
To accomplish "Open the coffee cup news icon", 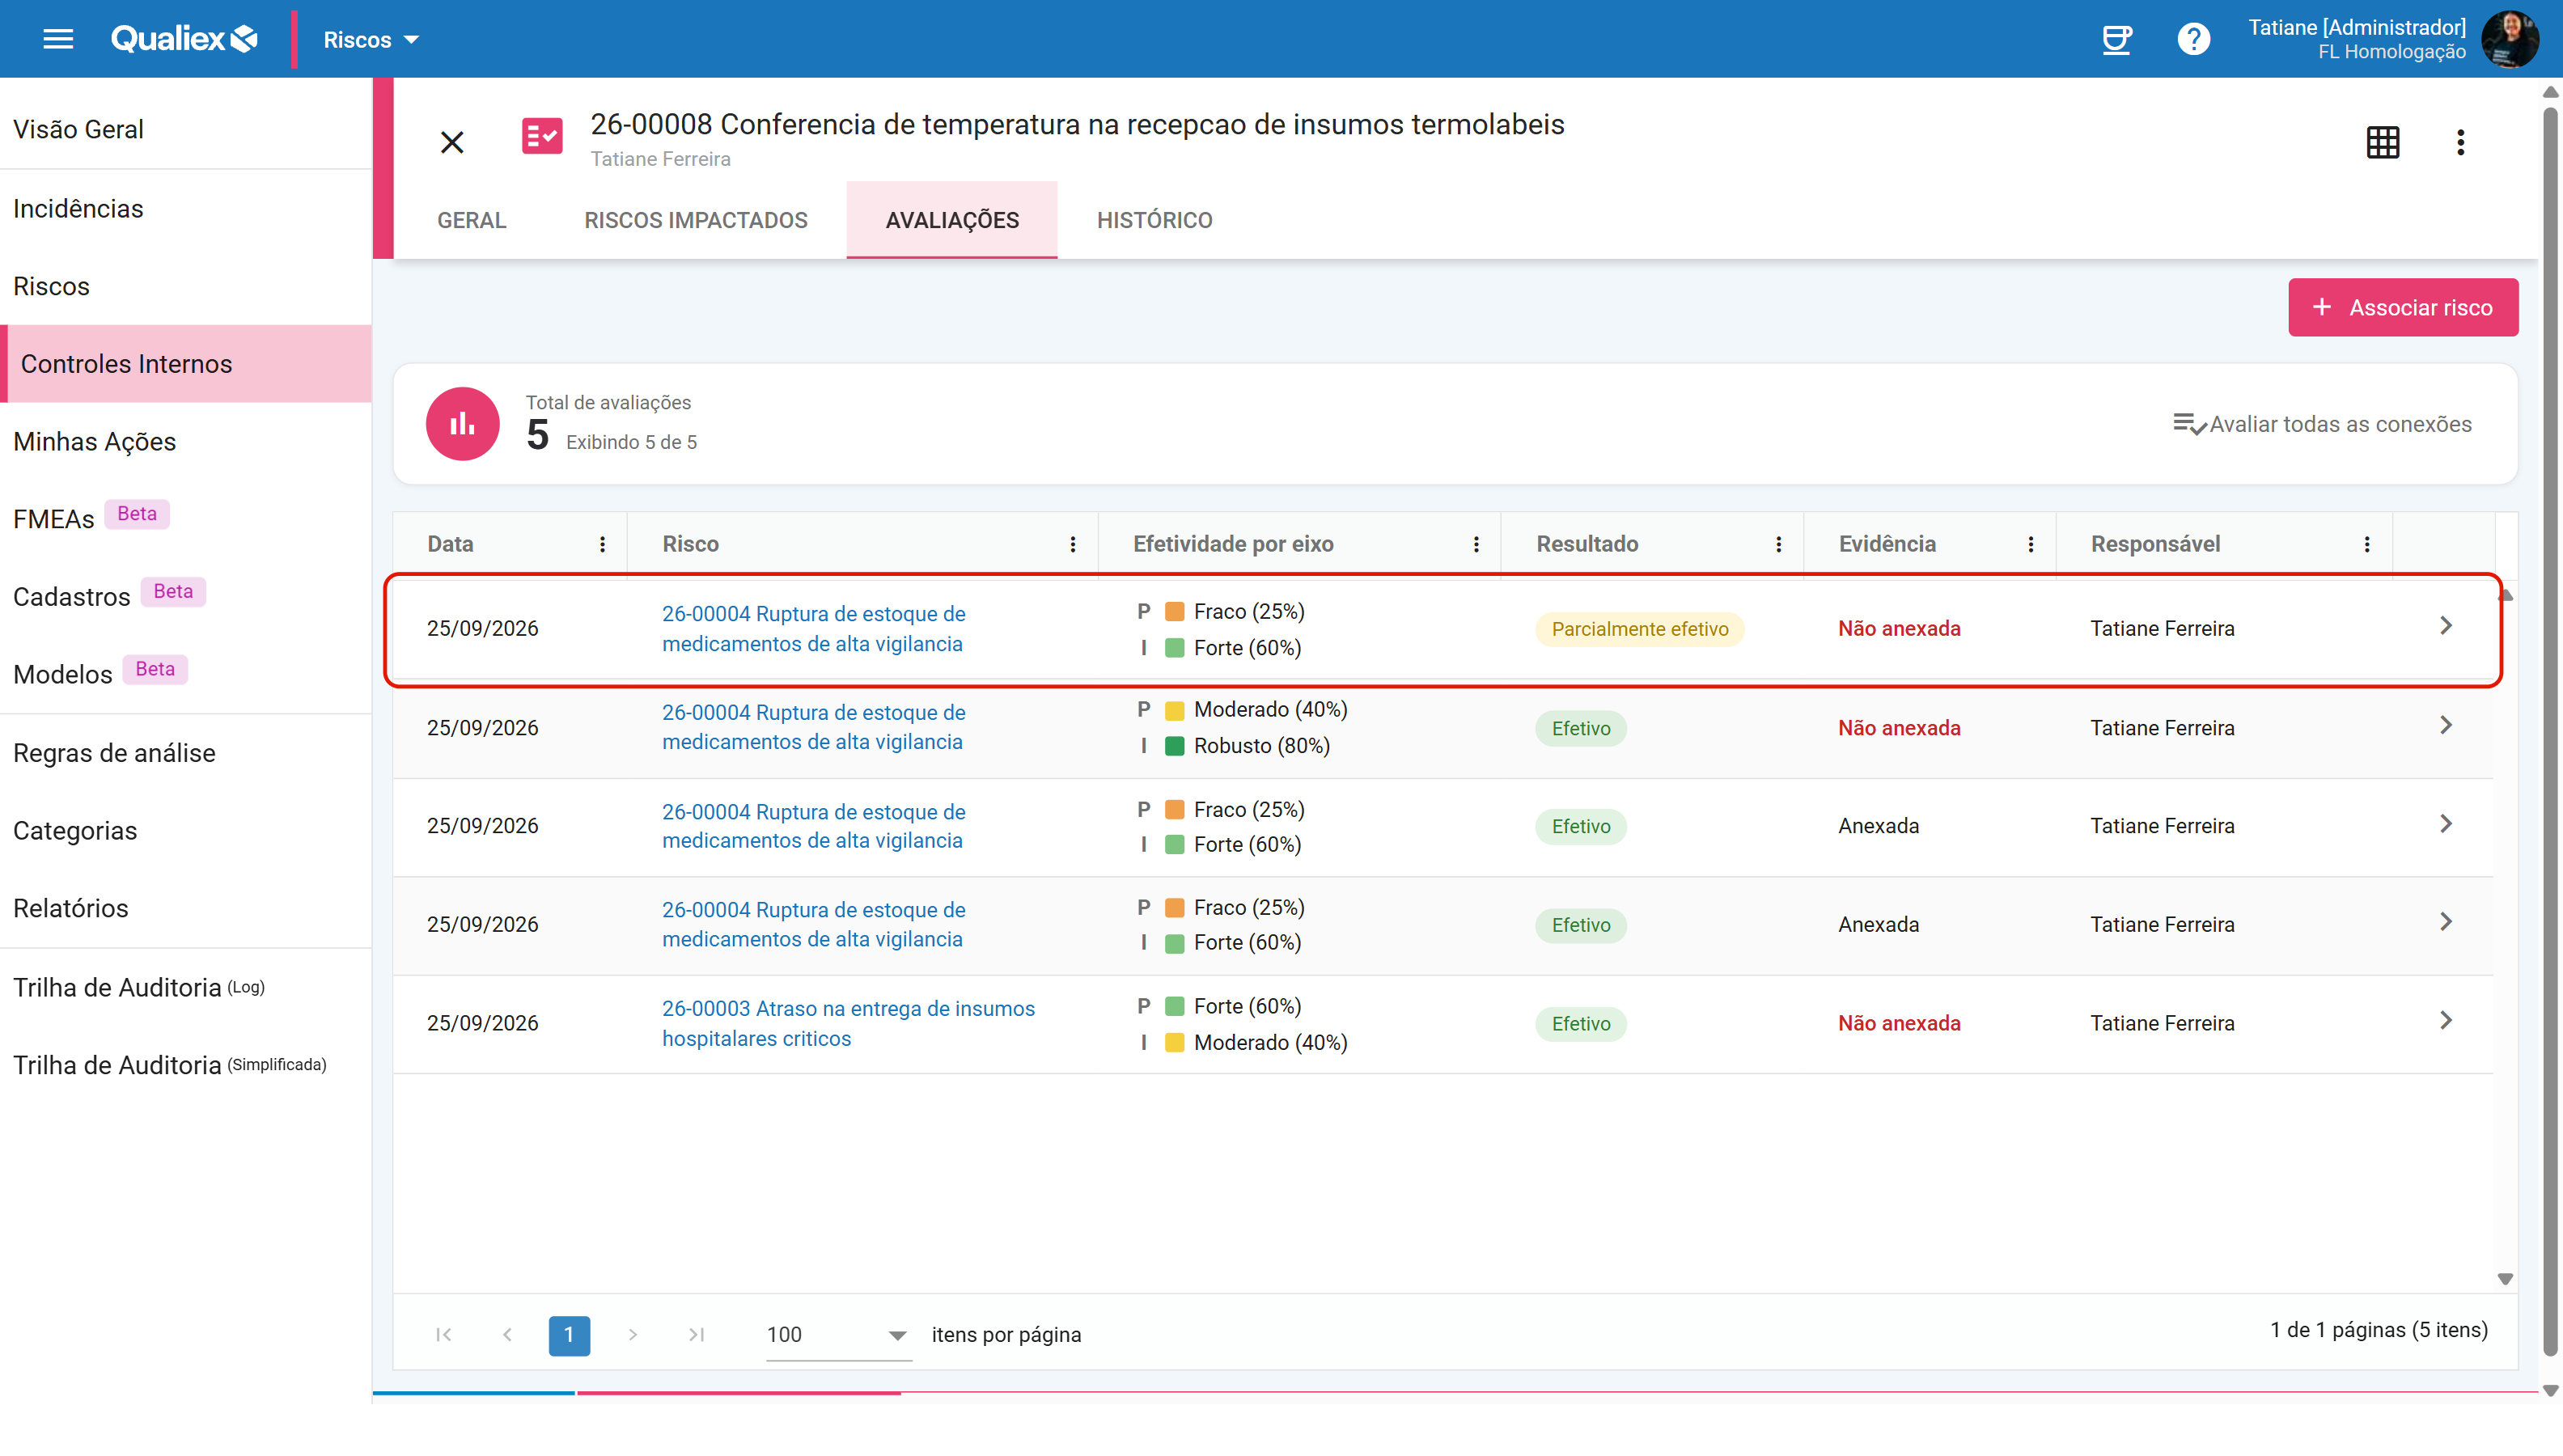I will (x=2116, y=39).
